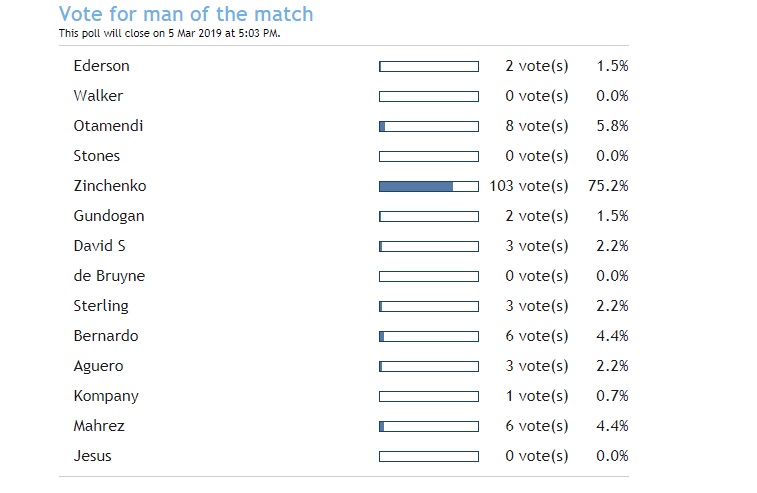Click Otamendi's vote progress bar
The image size is (757, 493).
(428, 126)
